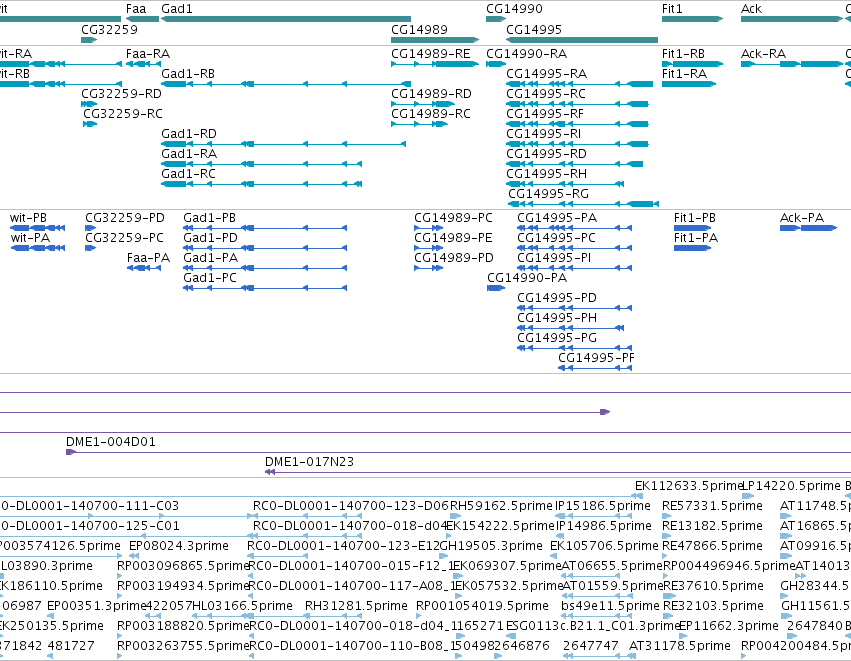
Task: Select the CG14995-PA protein label
Action: click(557, 218)
